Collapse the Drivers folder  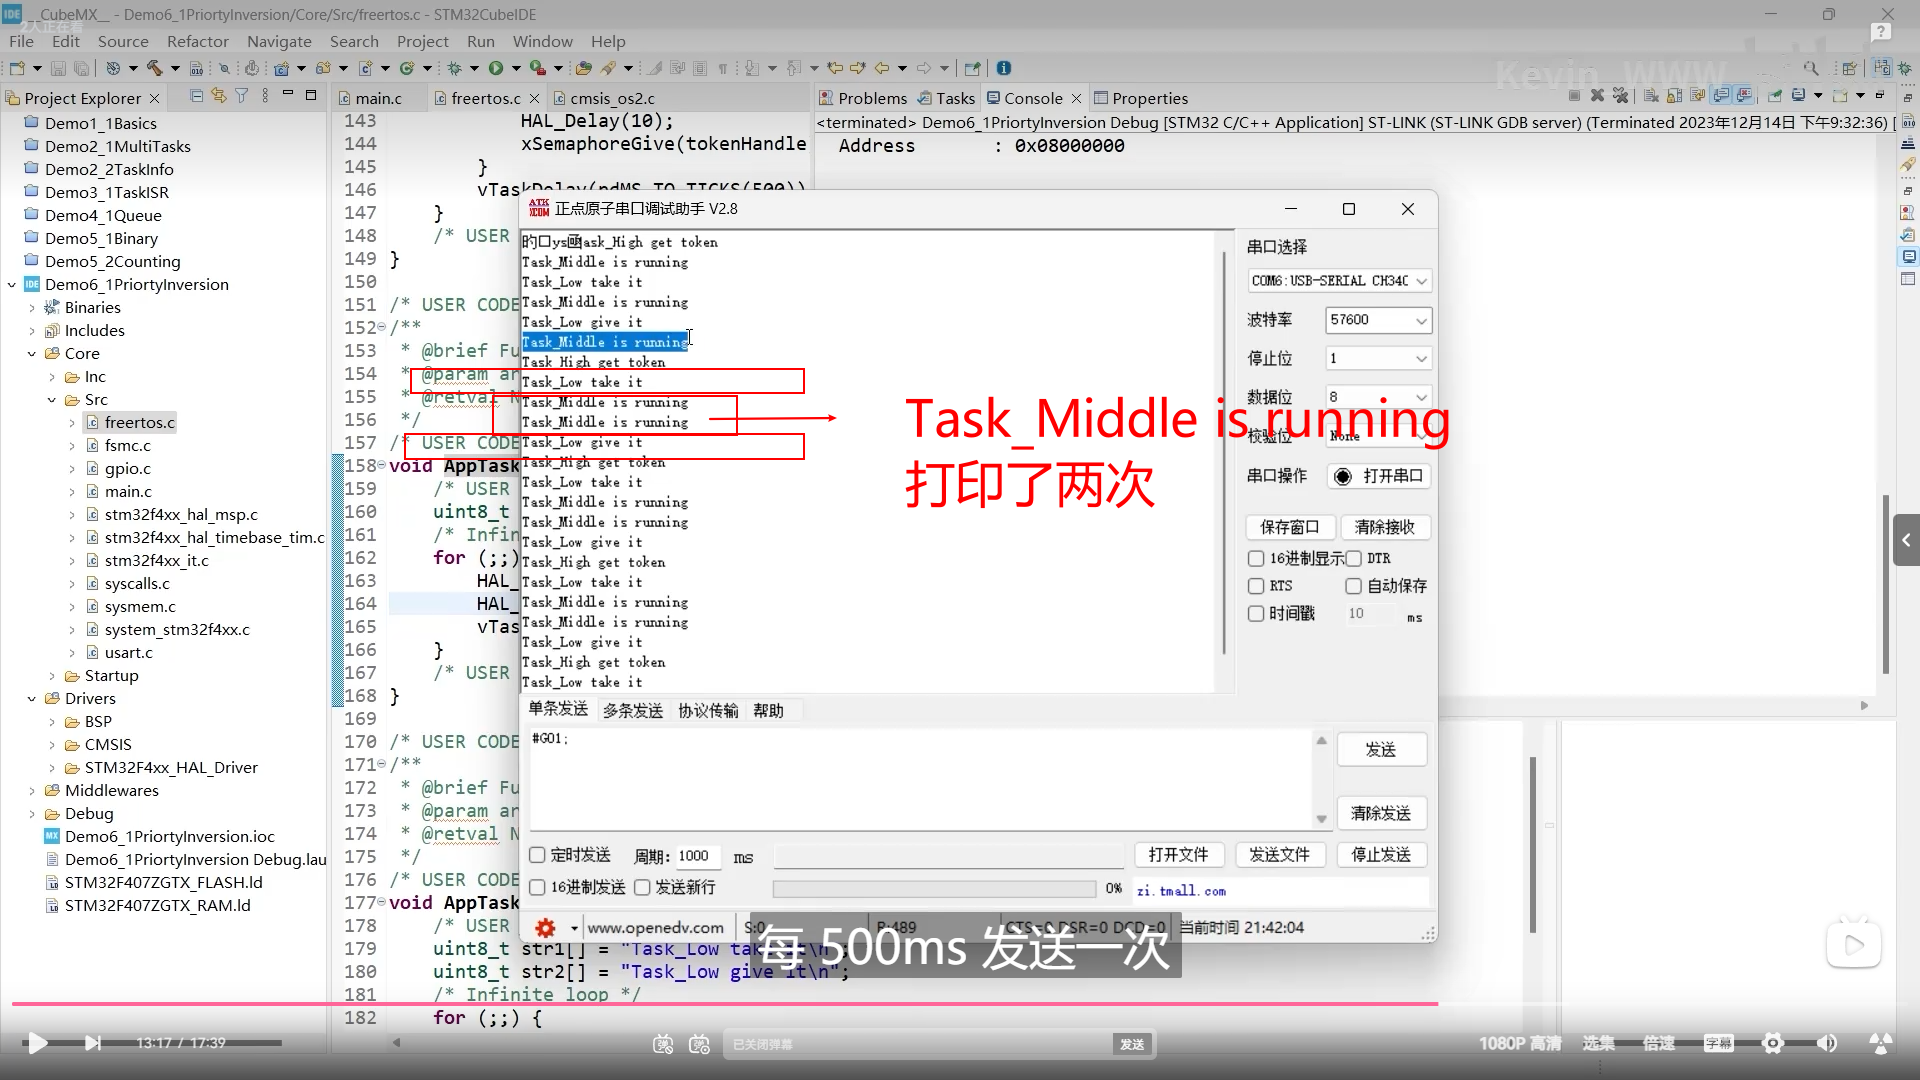(32, 699)
